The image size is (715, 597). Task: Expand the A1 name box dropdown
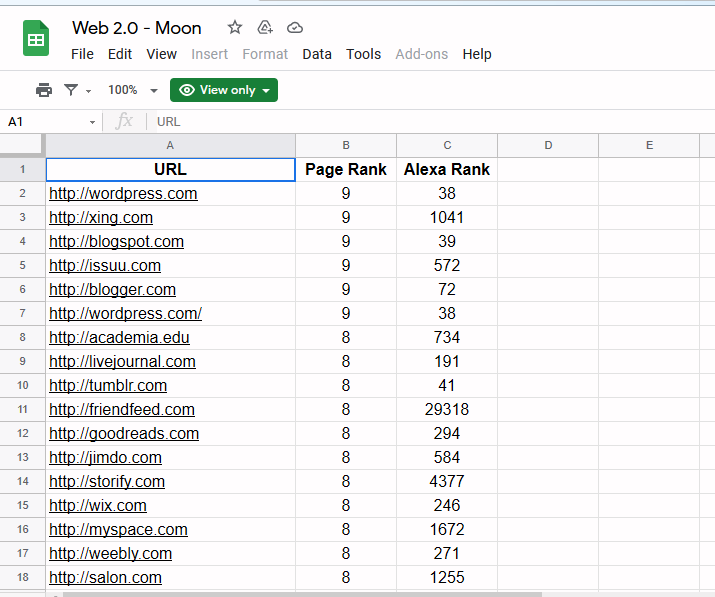92,122
